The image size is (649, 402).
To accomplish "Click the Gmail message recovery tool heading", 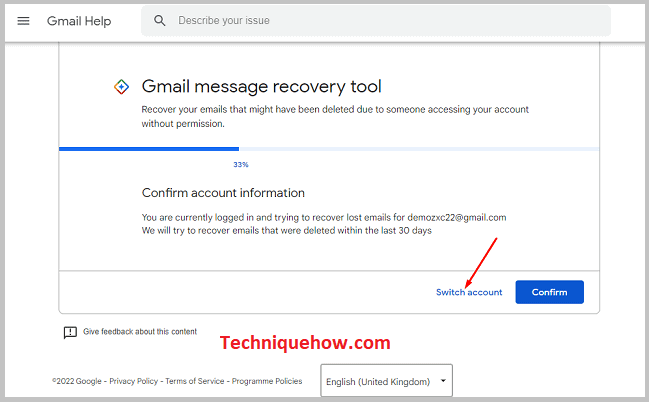I will [x=262, y=87].
